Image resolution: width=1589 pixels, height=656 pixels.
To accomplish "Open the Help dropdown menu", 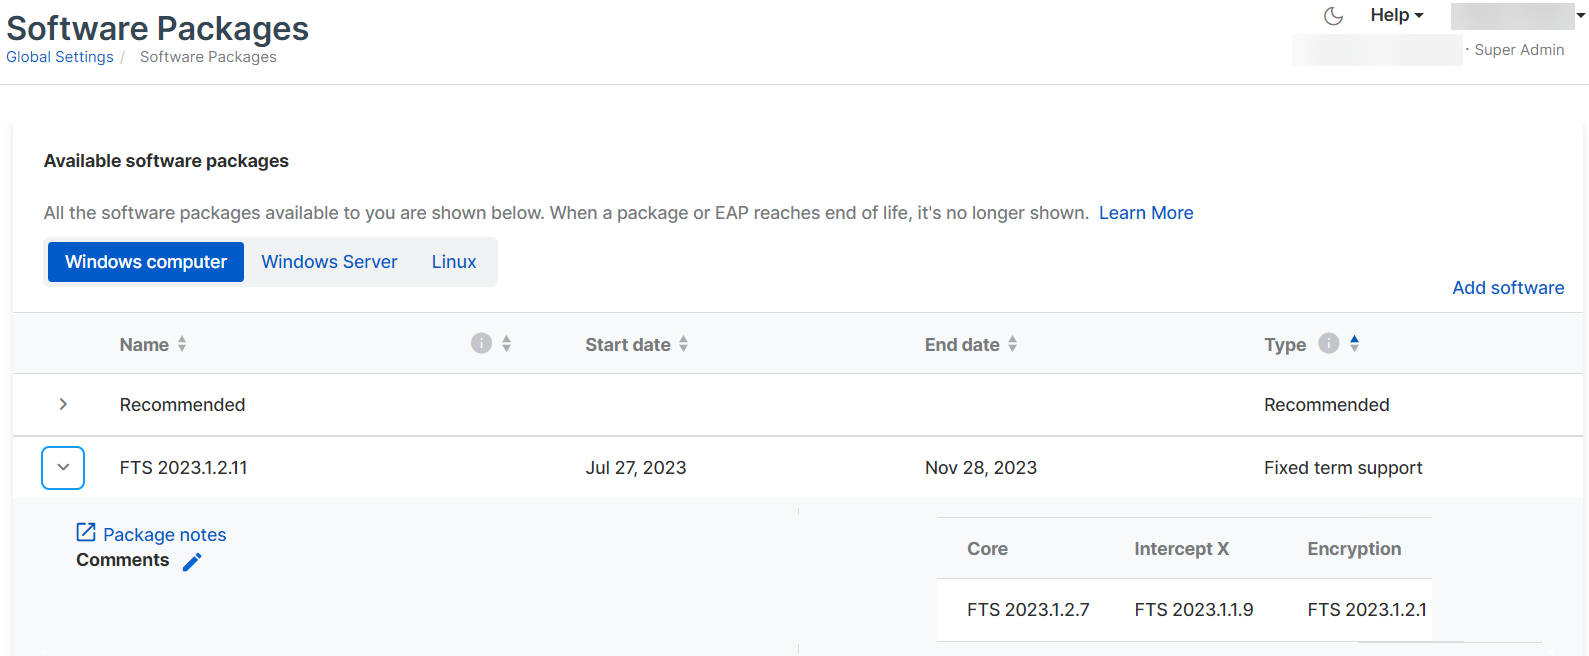I will (x=1396, y=15).
